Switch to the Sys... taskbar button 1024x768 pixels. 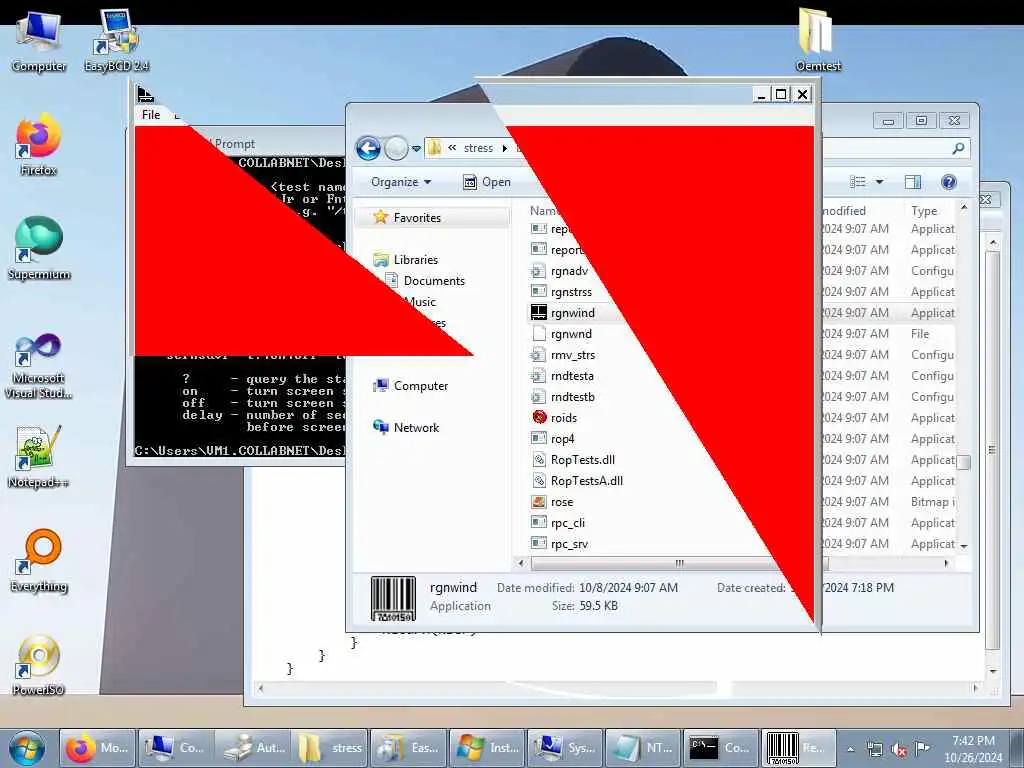pyautogui.click(x=564, y=748)
